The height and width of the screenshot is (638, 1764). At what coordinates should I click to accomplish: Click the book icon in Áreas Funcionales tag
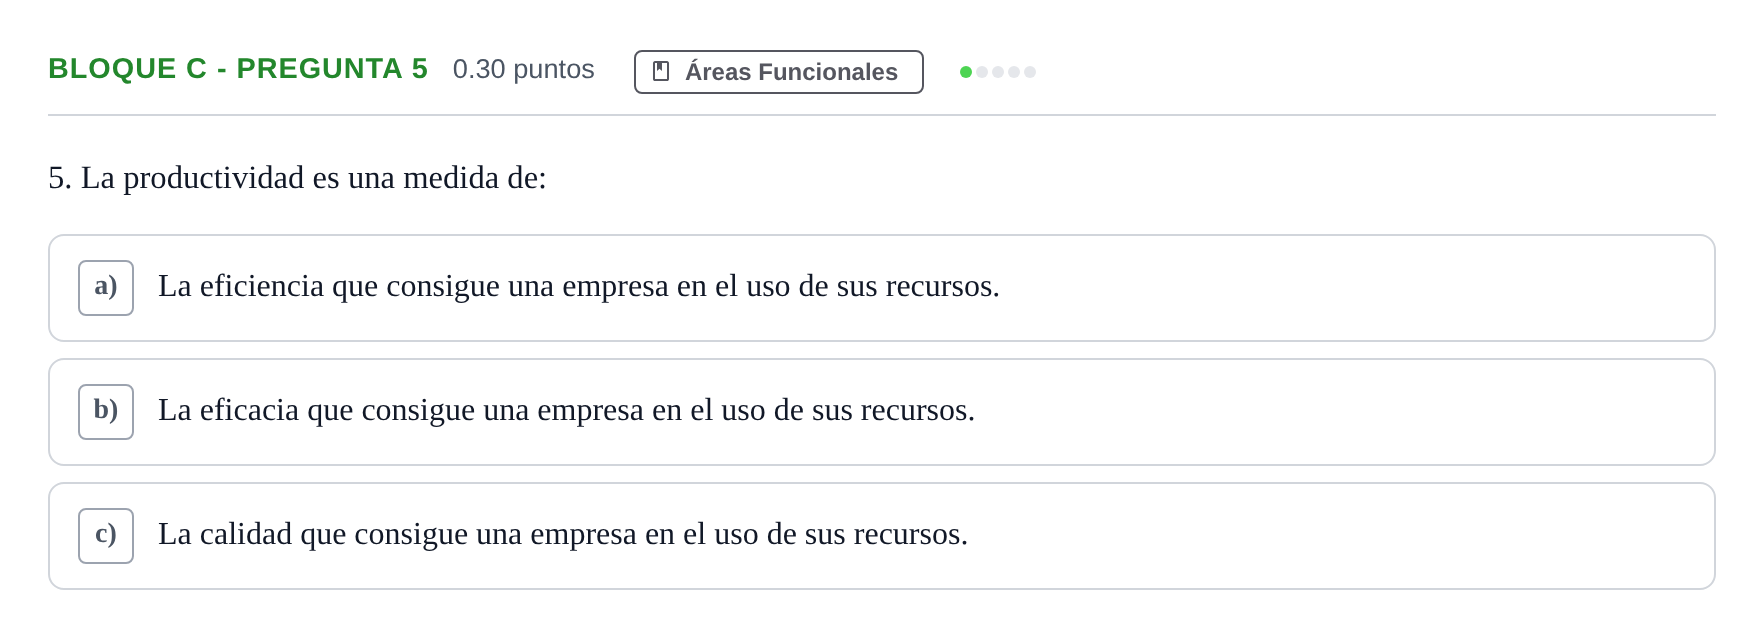pos(661,72)
